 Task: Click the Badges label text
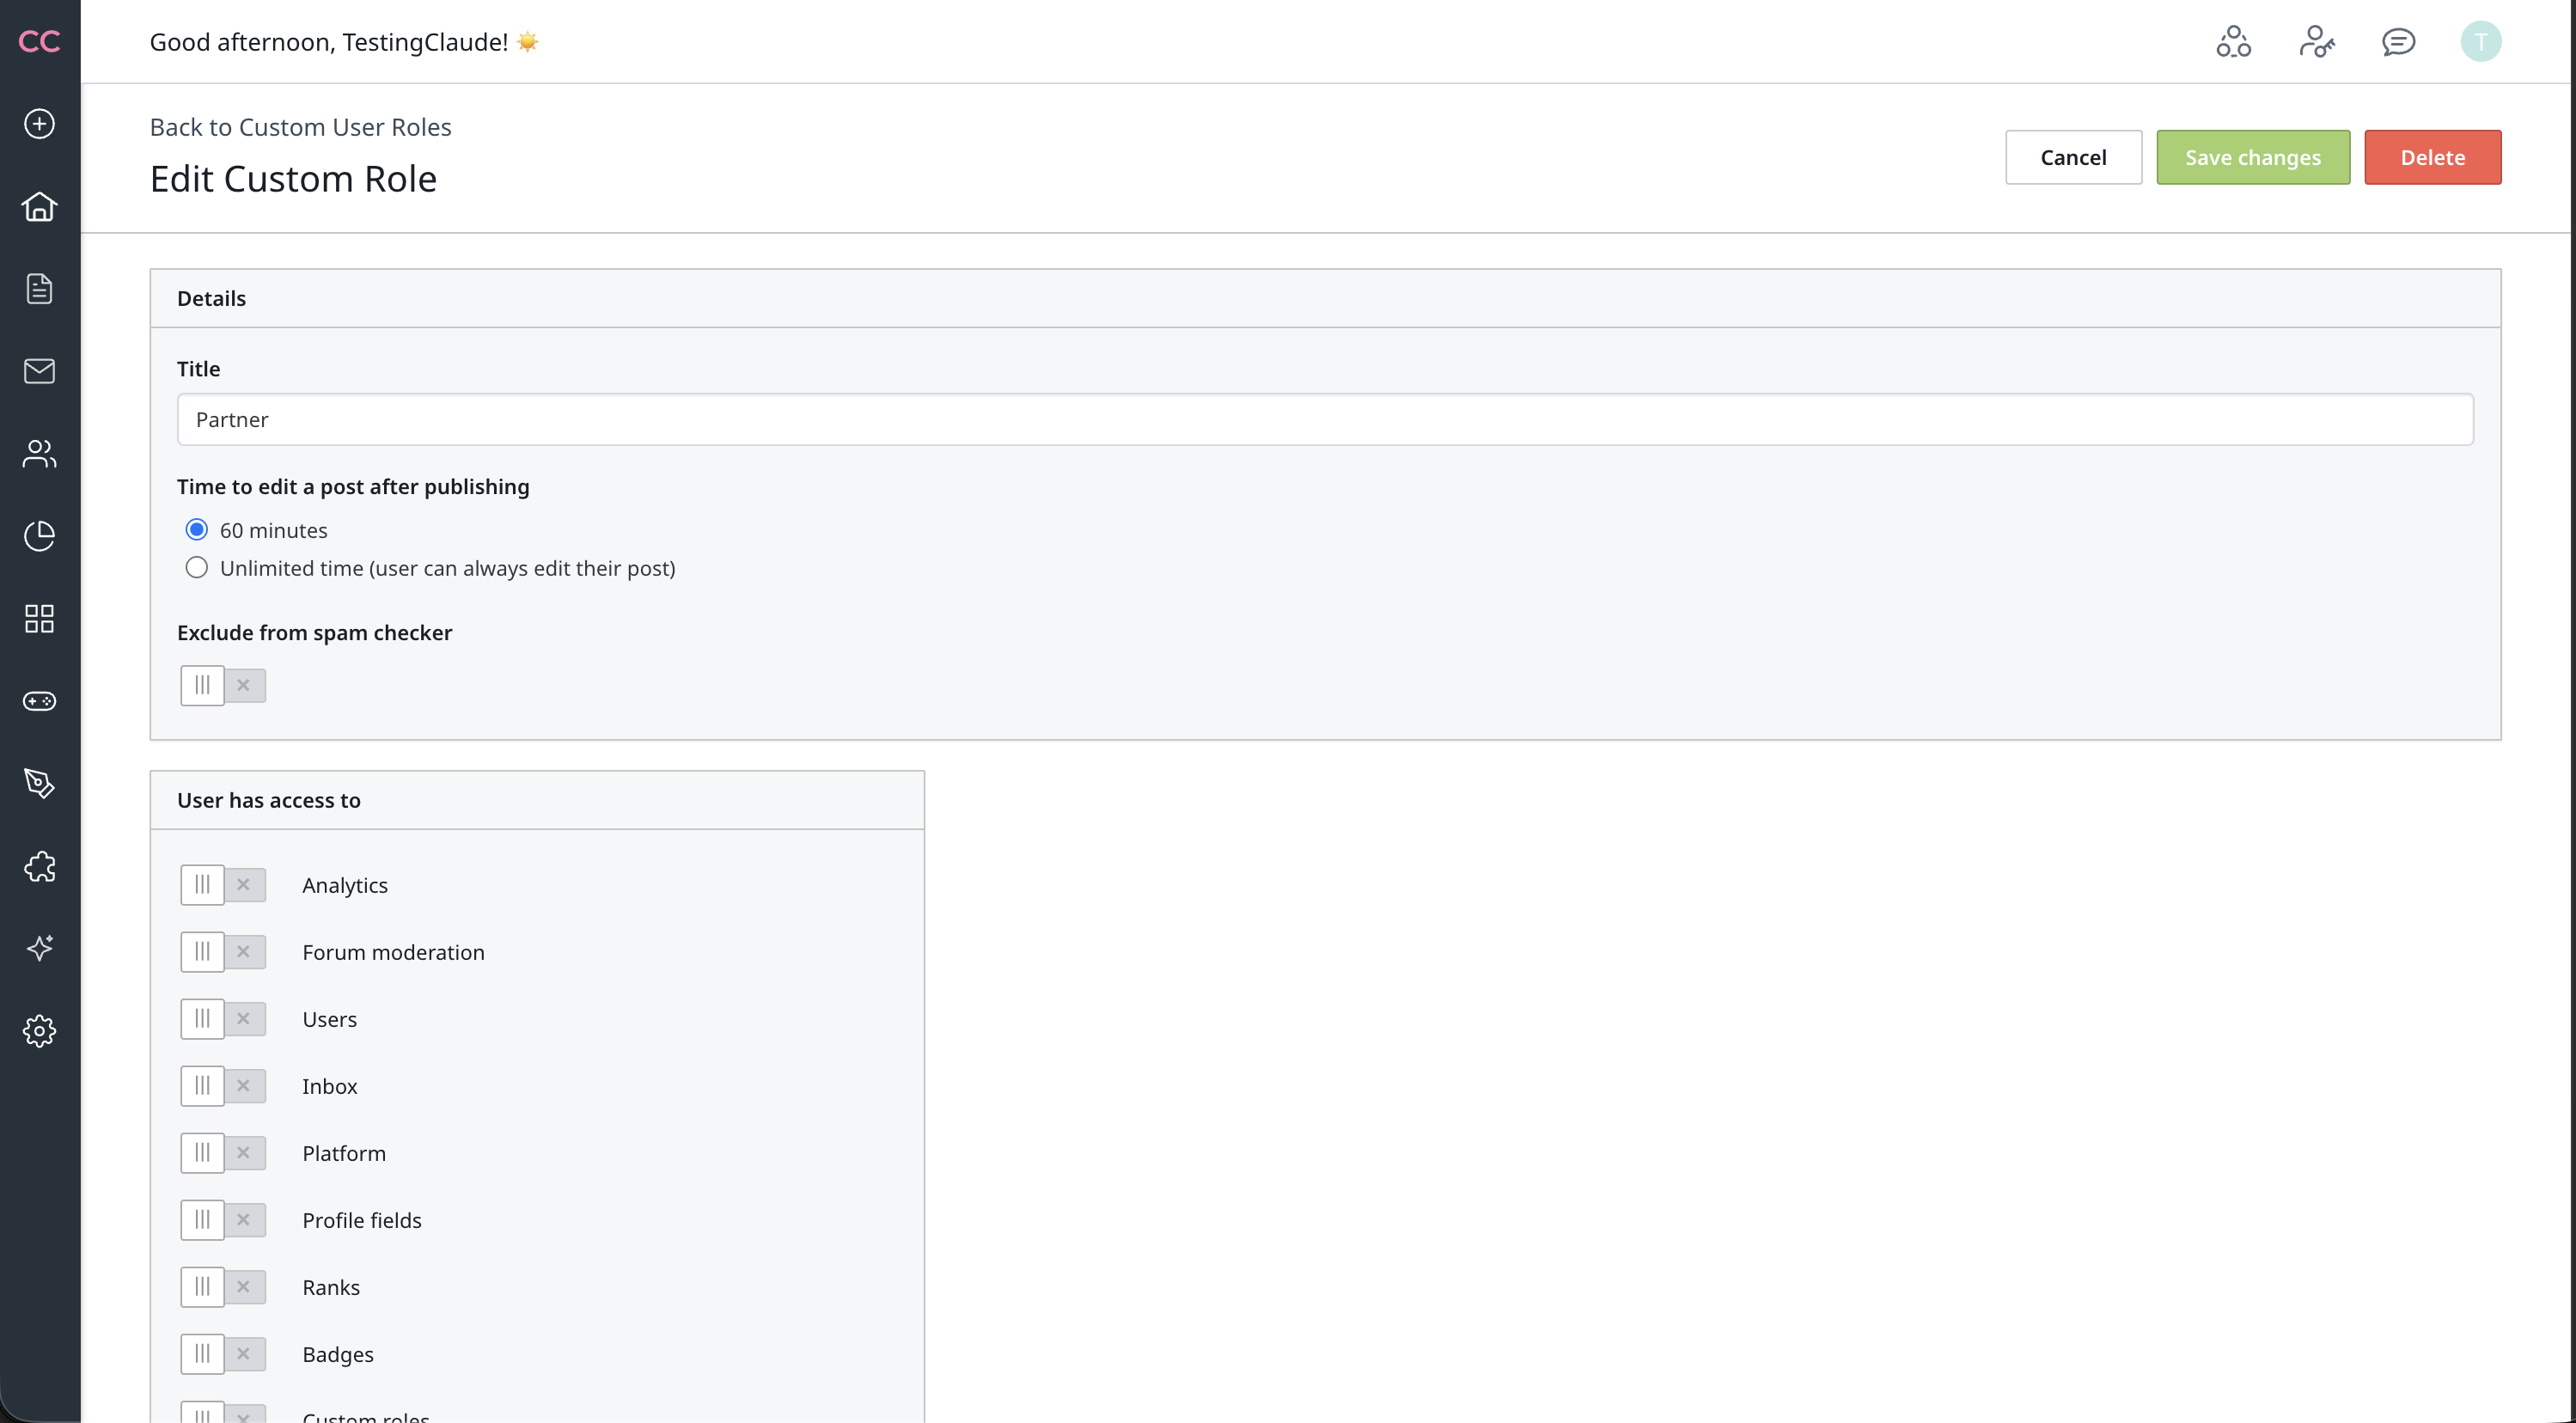[x=338, y=1354]
